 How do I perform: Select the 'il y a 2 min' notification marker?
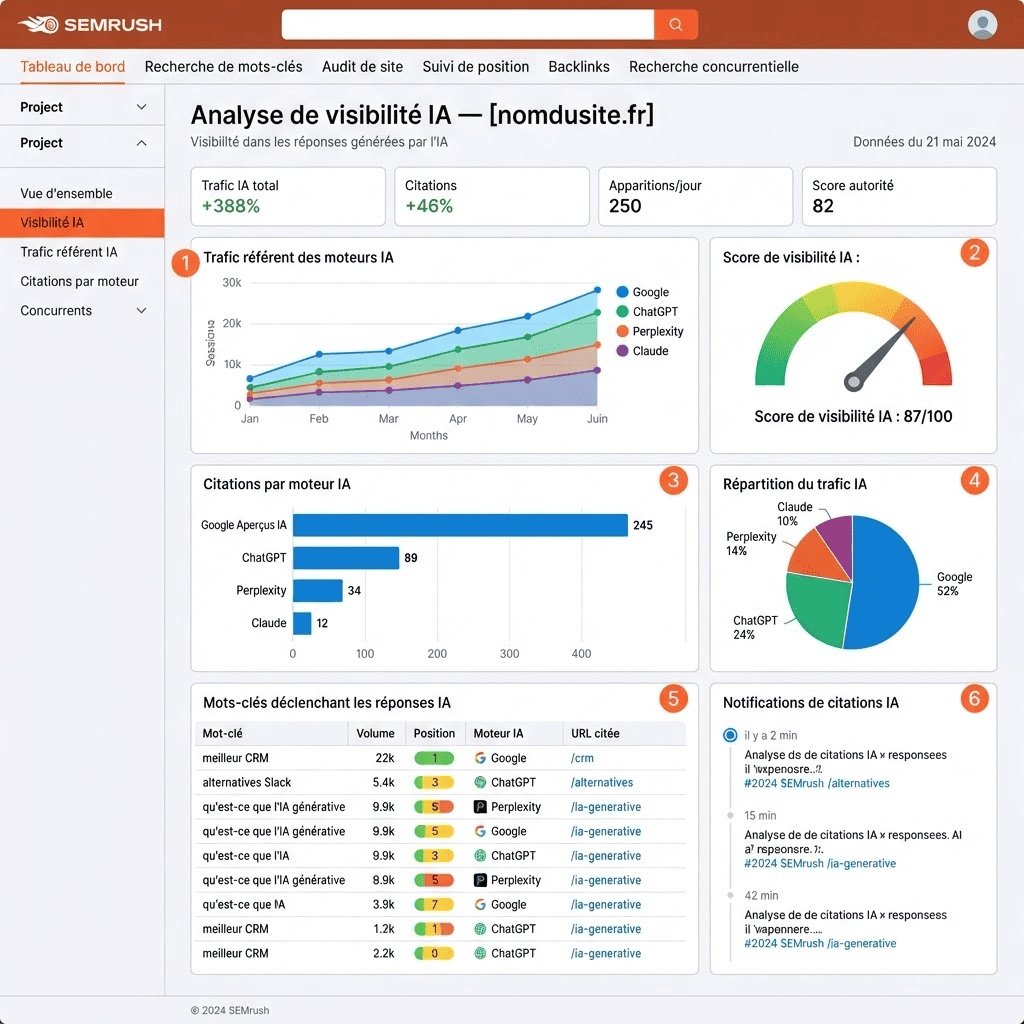click(x=730, y=735)
